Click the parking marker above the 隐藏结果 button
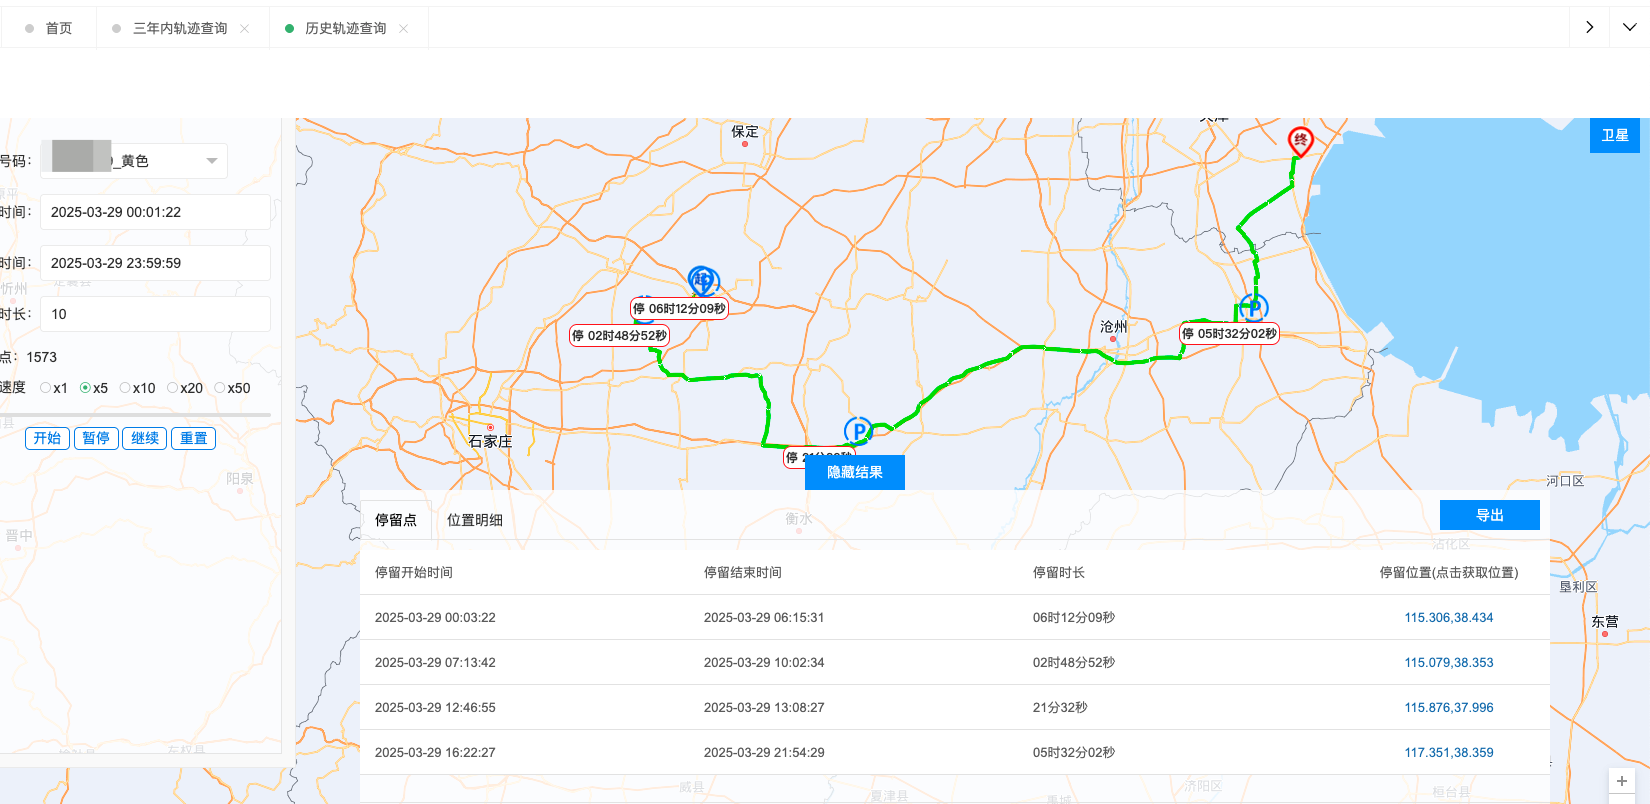The image size is (1650, 804). coord(858,431)
